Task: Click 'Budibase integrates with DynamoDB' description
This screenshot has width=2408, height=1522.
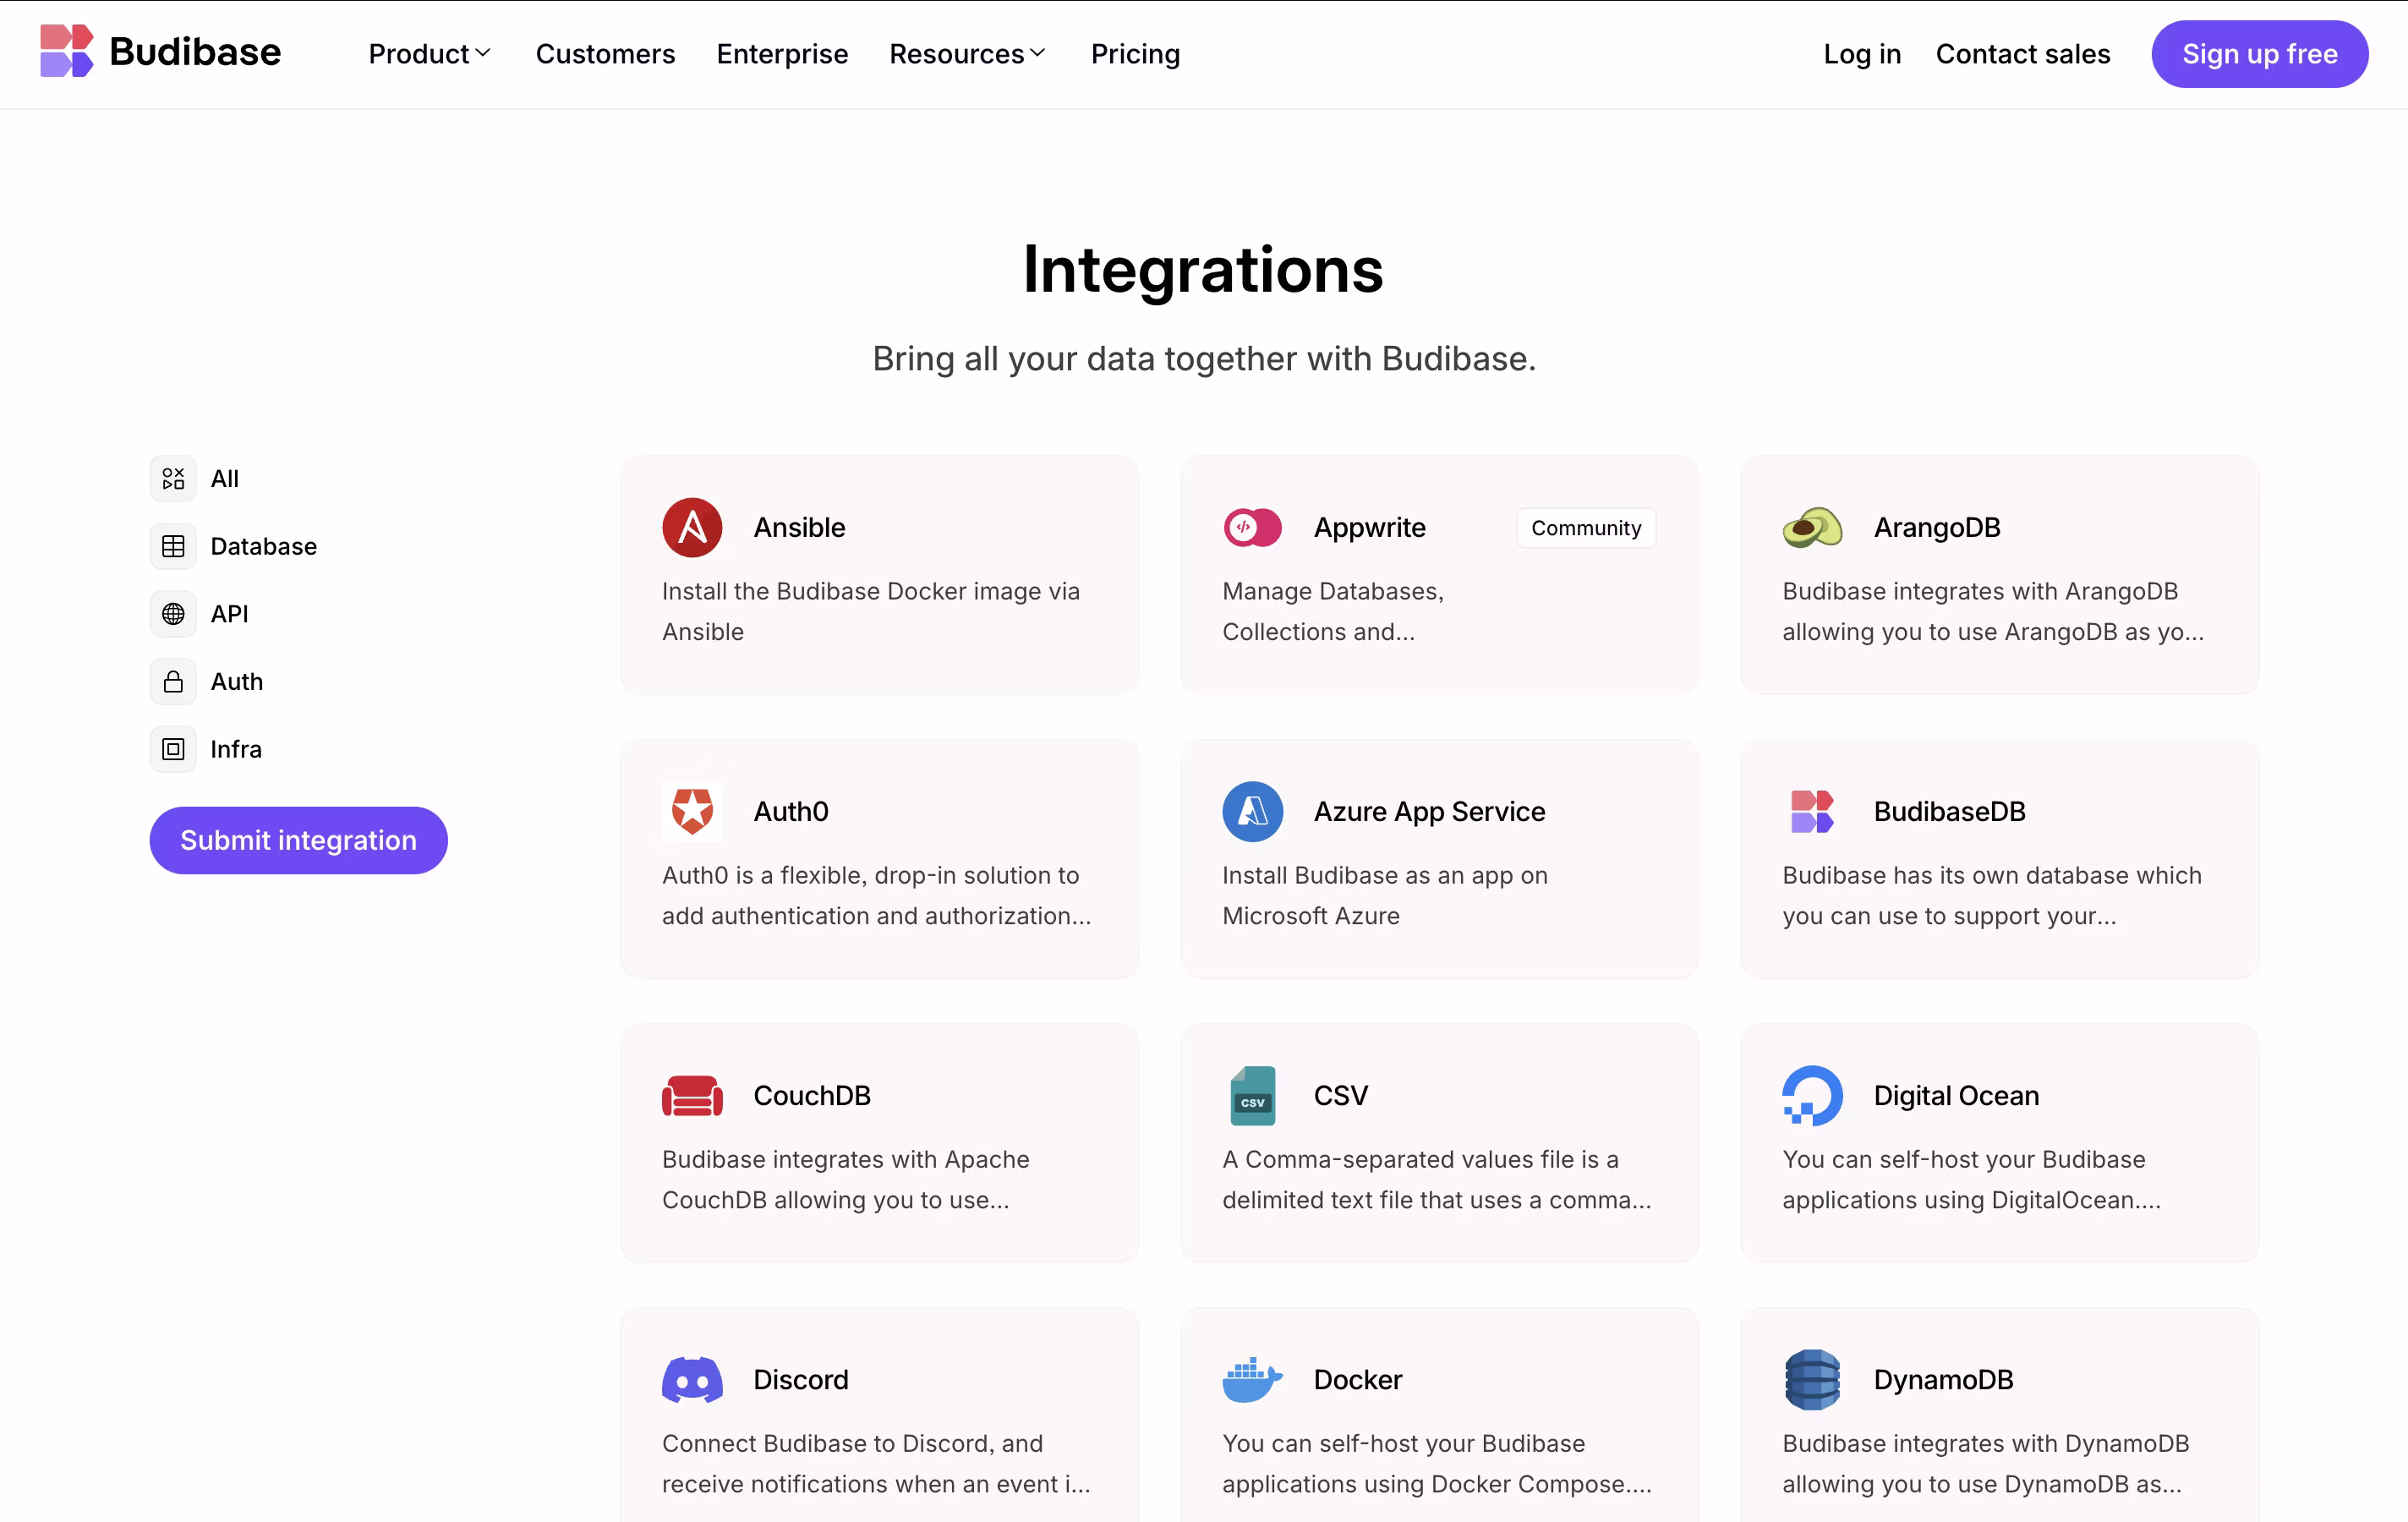Action: click(1985, 1463)
